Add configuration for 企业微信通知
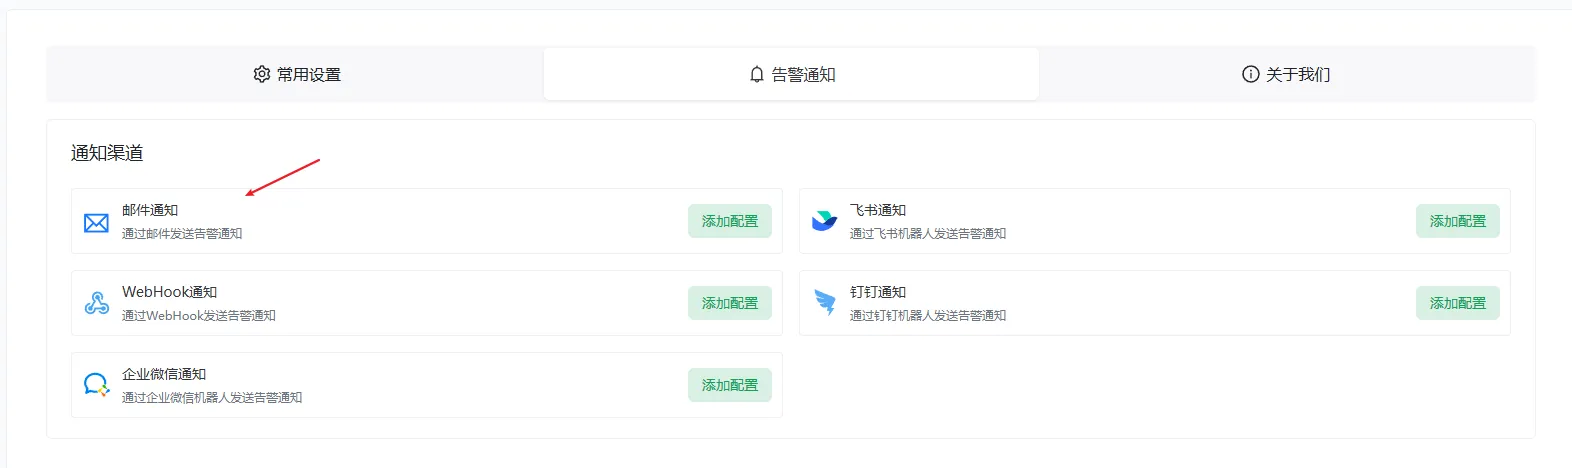1572x468 pixels. point(730,385)
